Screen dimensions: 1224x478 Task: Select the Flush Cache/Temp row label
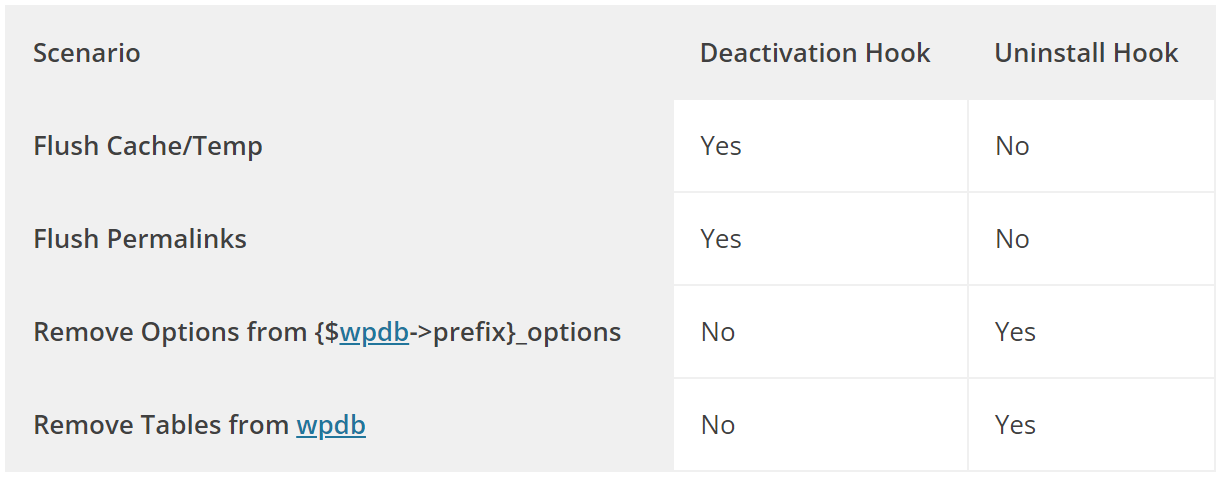coord(148,146)
